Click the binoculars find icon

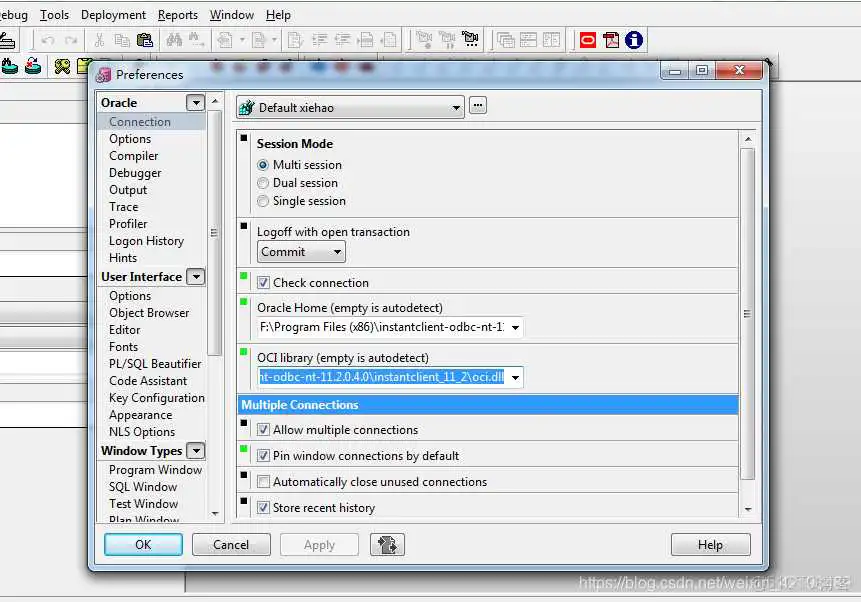175,40
